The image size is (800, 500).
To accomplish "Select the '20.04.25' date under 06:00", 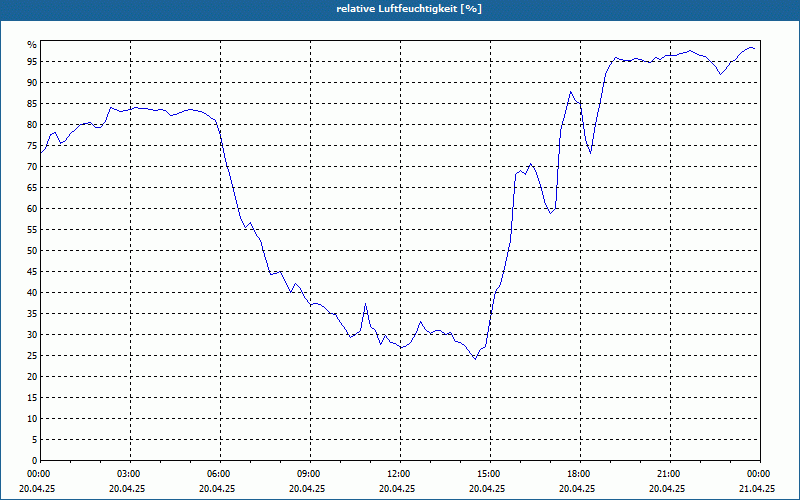I will coord(217,488).
